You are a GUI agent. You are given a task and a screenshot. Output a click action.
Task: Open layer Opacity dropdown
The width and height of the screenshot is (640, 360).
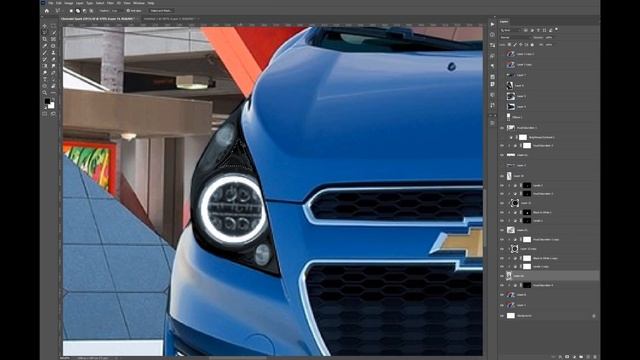coord(549,38)
